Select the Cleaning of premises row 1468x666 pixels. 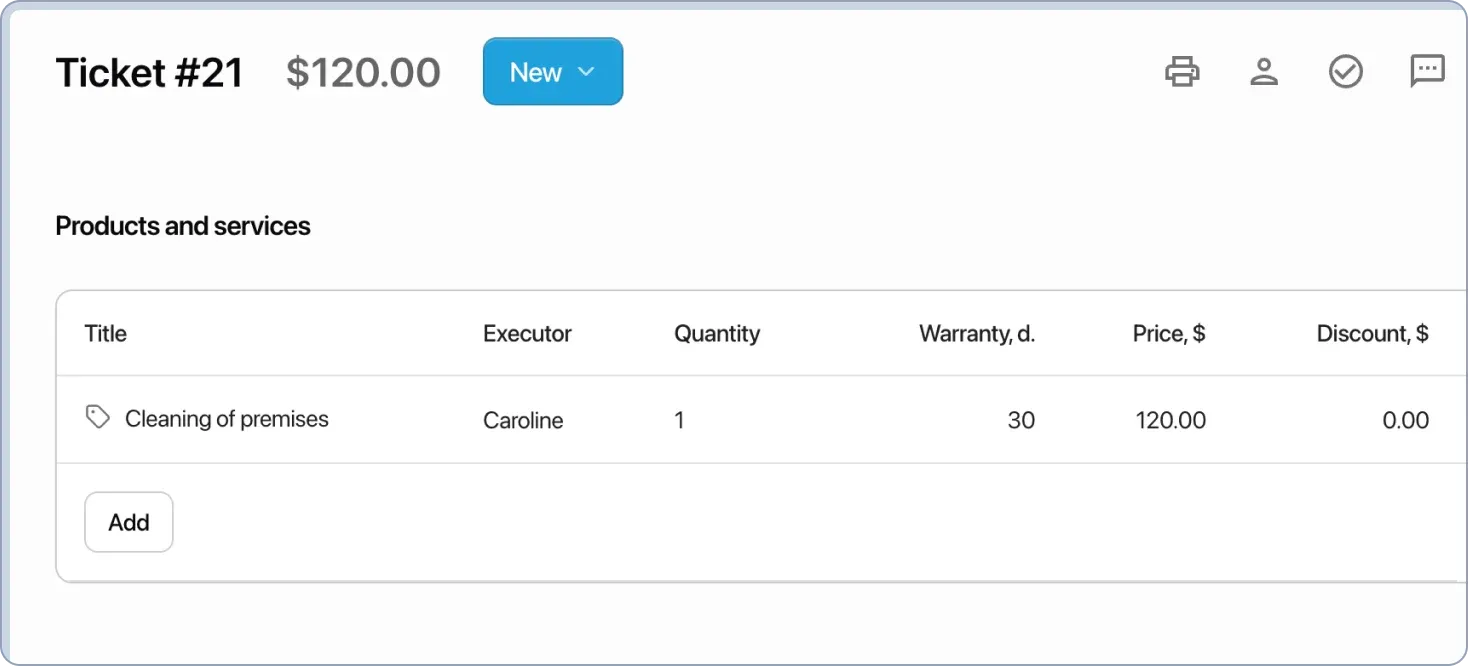click(227, 419)
